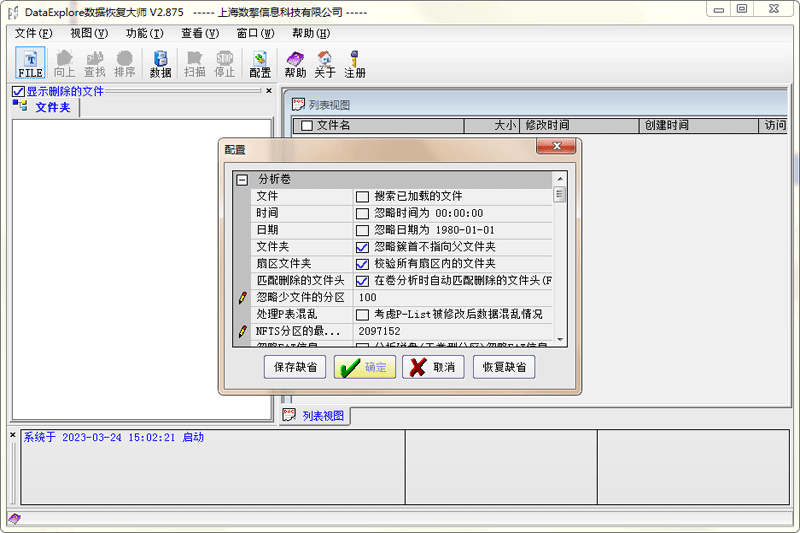The image size is (800, 533).
Task: Click the 系统于 2023-03-24 startup log line
Action: coord(113,437)
